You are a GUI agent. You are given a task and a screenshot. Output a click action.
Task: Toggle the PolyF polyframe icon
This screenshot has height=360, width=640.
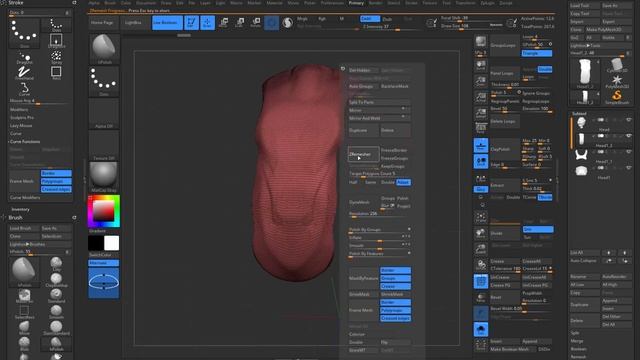481,281
